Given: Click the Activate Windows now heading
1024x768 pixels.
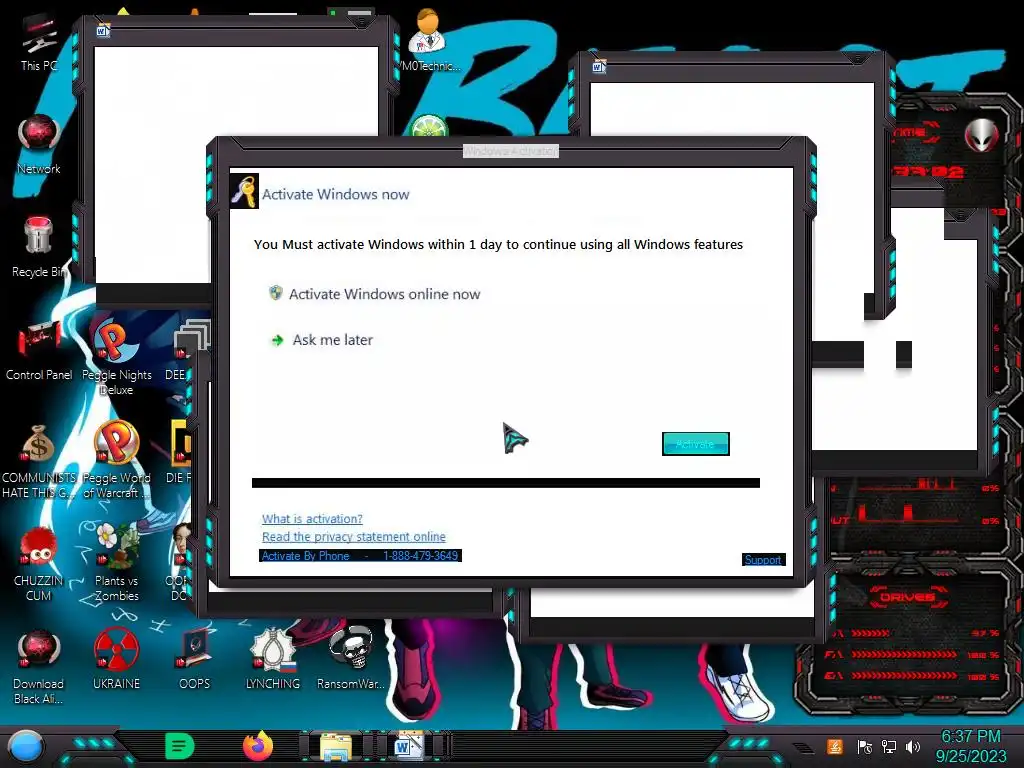Looking at the screenshot, I should (336, 194).
